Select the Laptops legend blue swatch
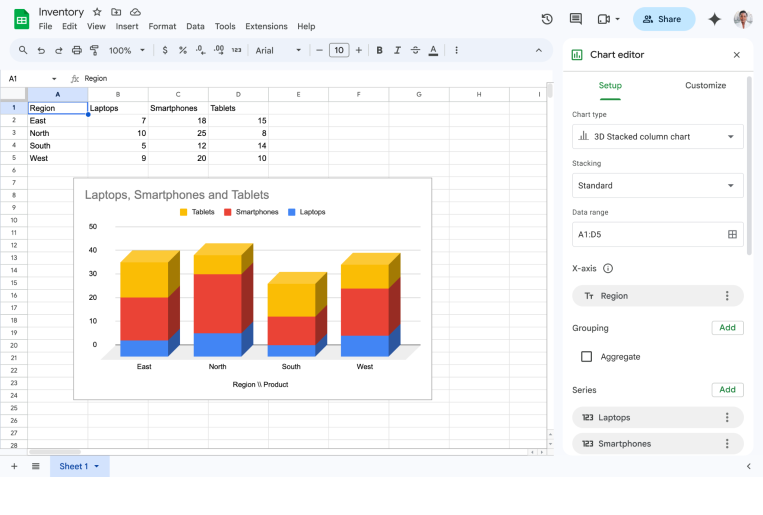 point(291,212)
